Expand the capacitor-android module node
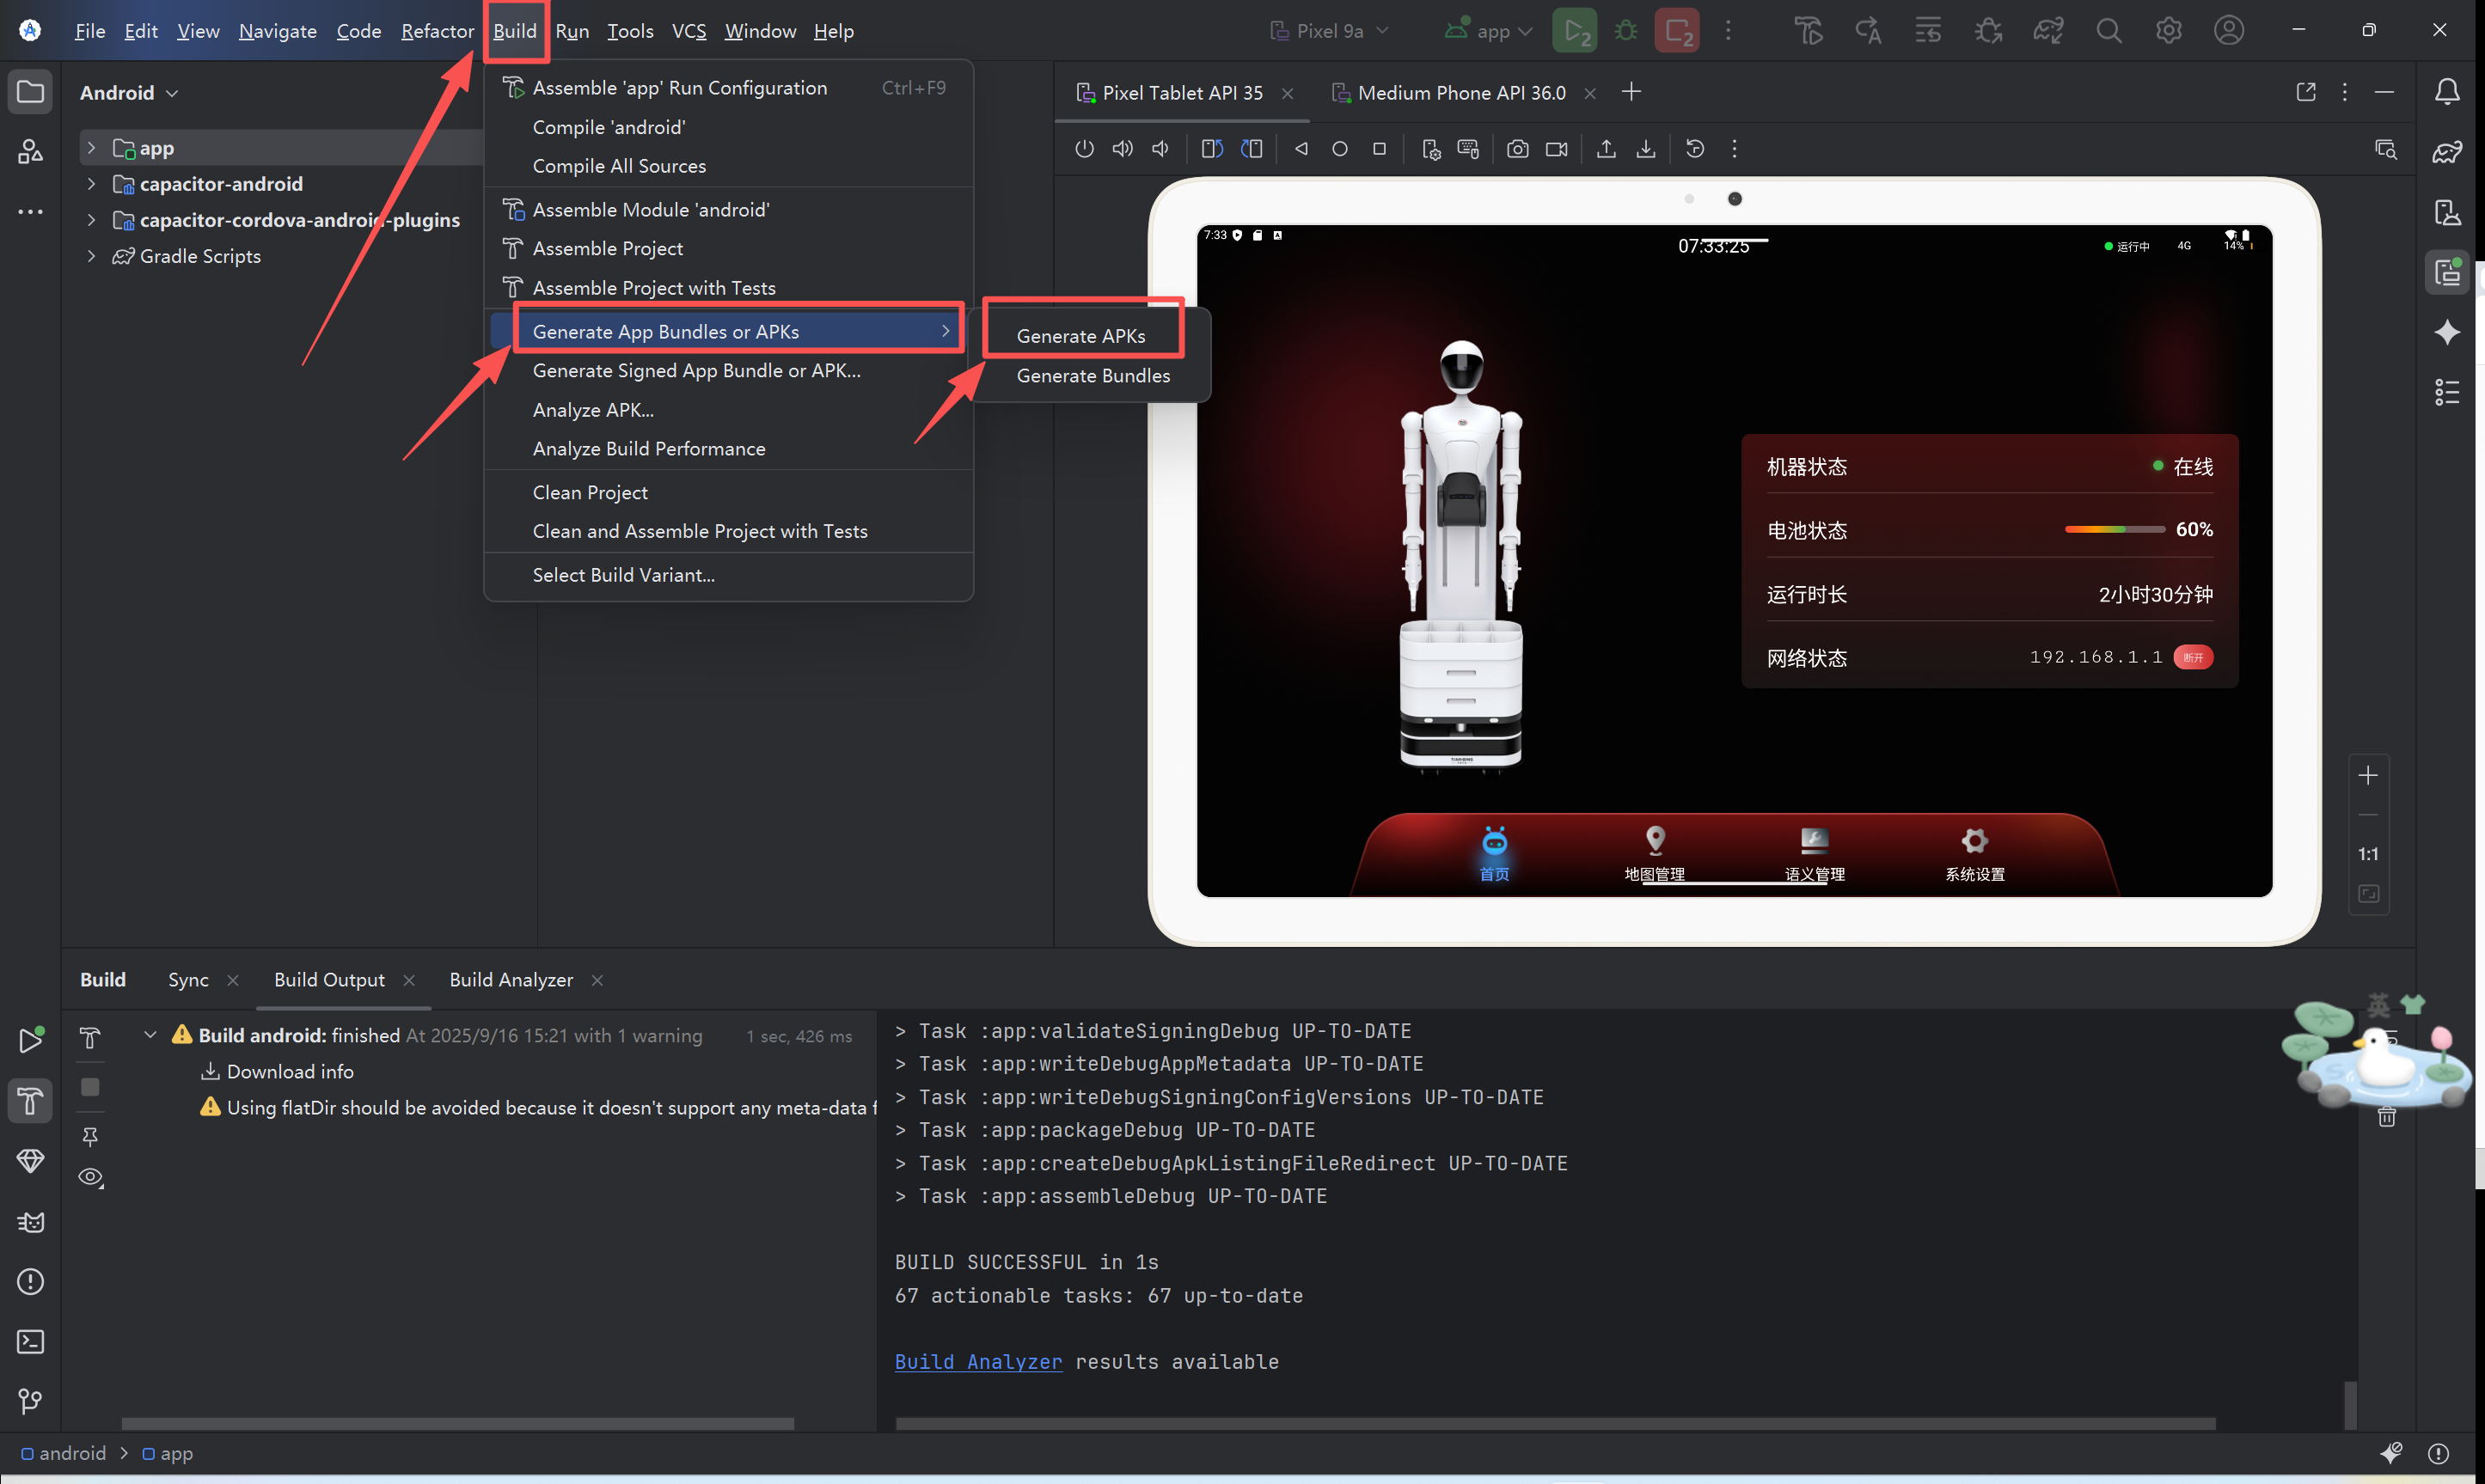The image size is (2485, 1484). [x=92, y=184]
